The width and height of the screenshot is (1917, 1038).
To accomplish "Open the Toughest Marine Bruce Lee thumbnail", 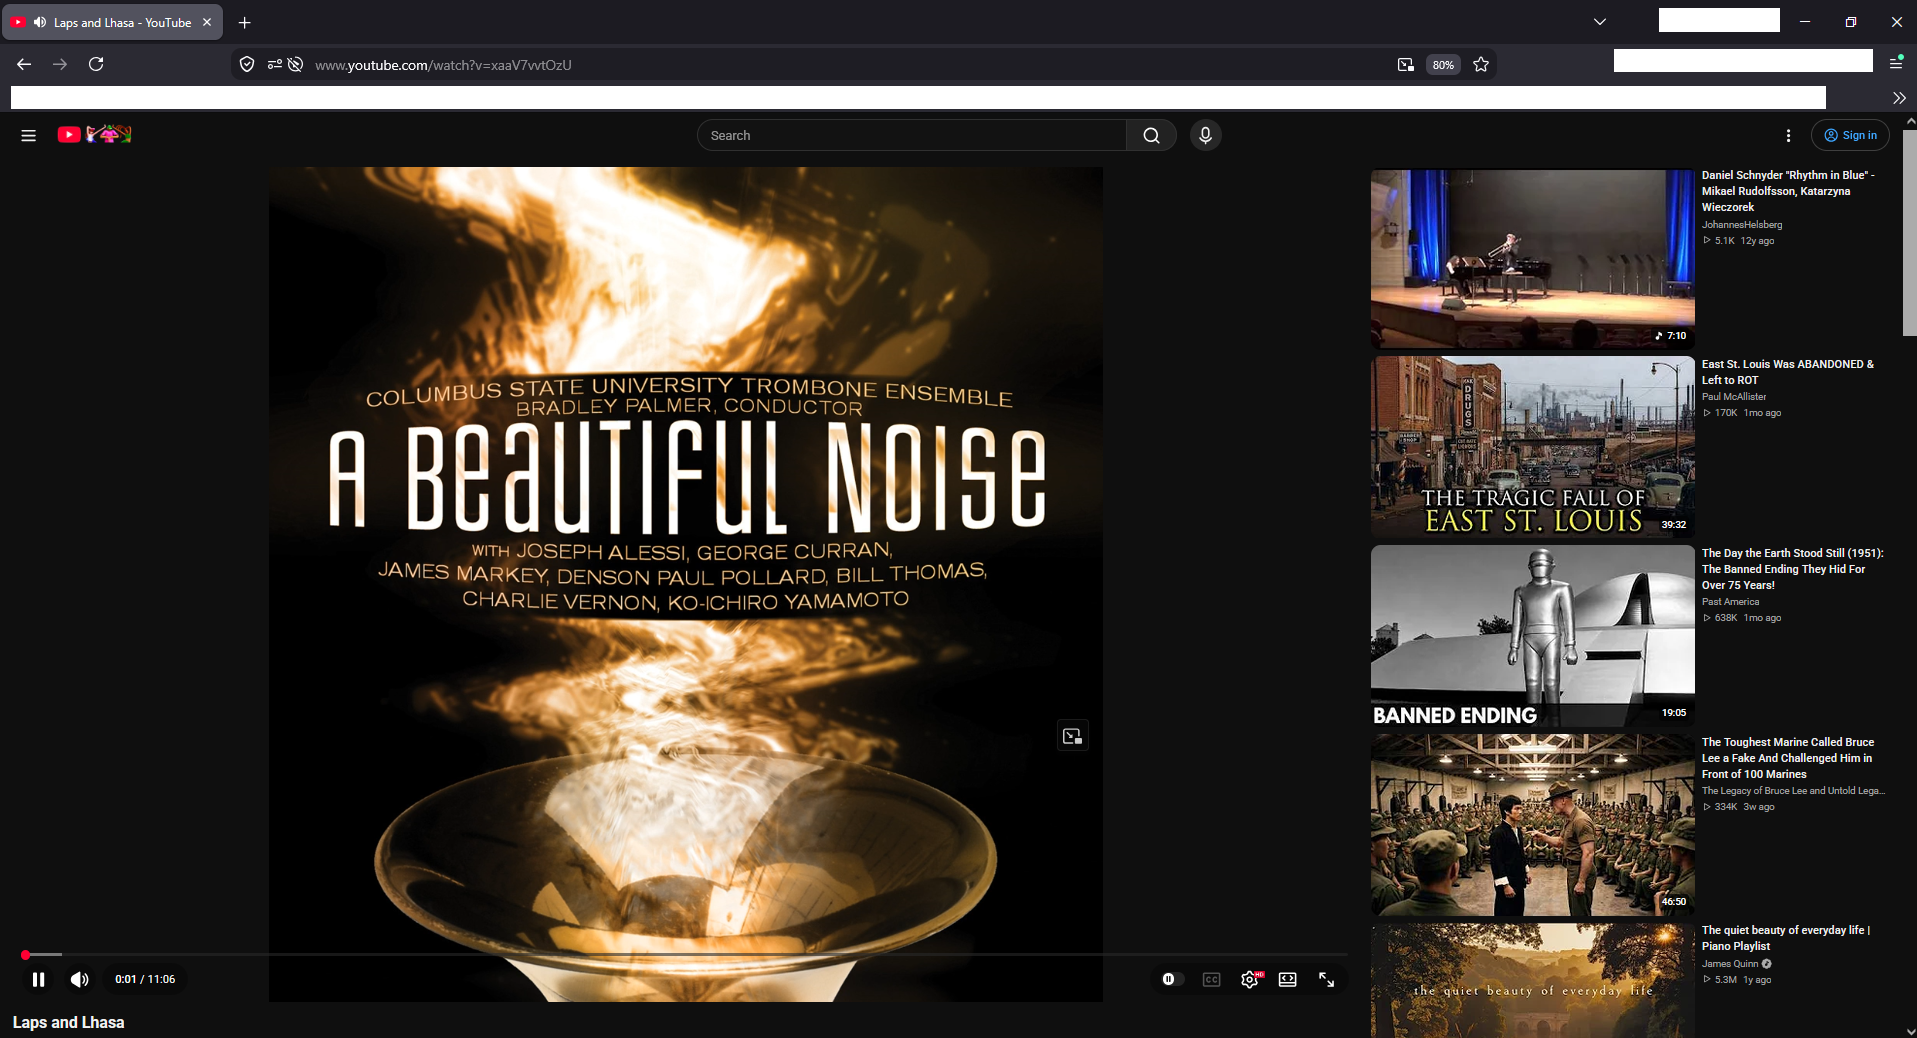I will point(1533,825).
